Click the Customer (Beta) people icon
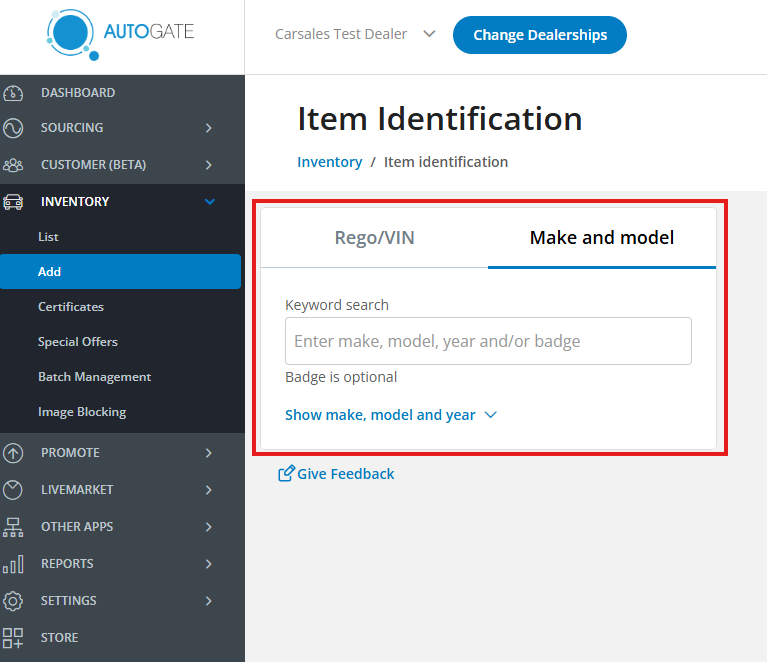The image size is (767, 662). [x=14, y=165]
